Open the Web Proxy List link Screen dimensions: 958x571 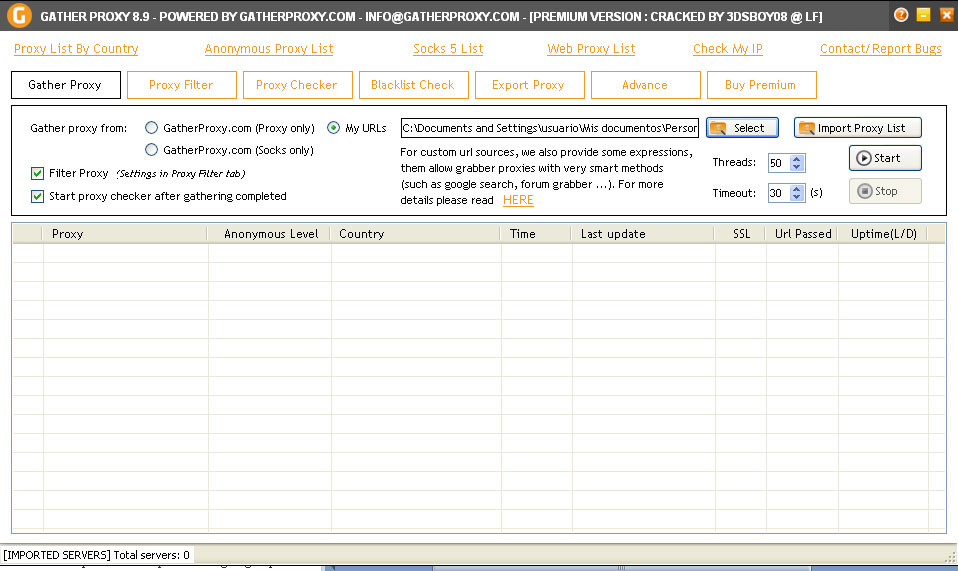pyautogui.click(x=591, y=49)
